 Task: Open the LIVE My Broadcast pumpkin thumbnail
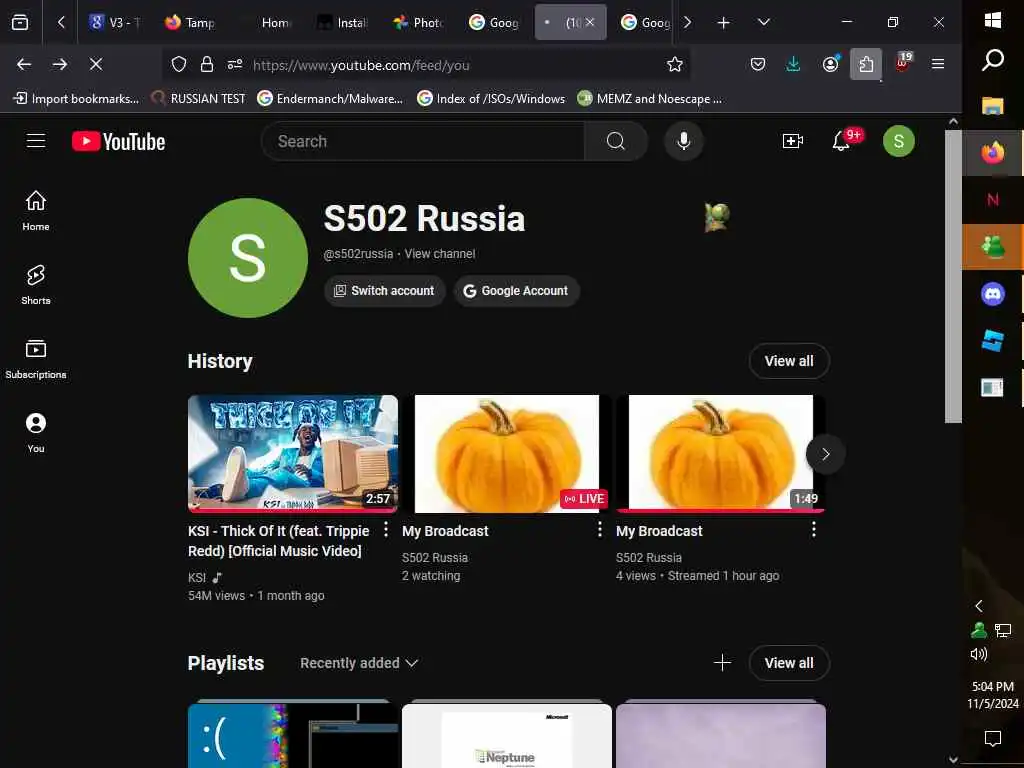pyautogui.click(x=507, y=454)
